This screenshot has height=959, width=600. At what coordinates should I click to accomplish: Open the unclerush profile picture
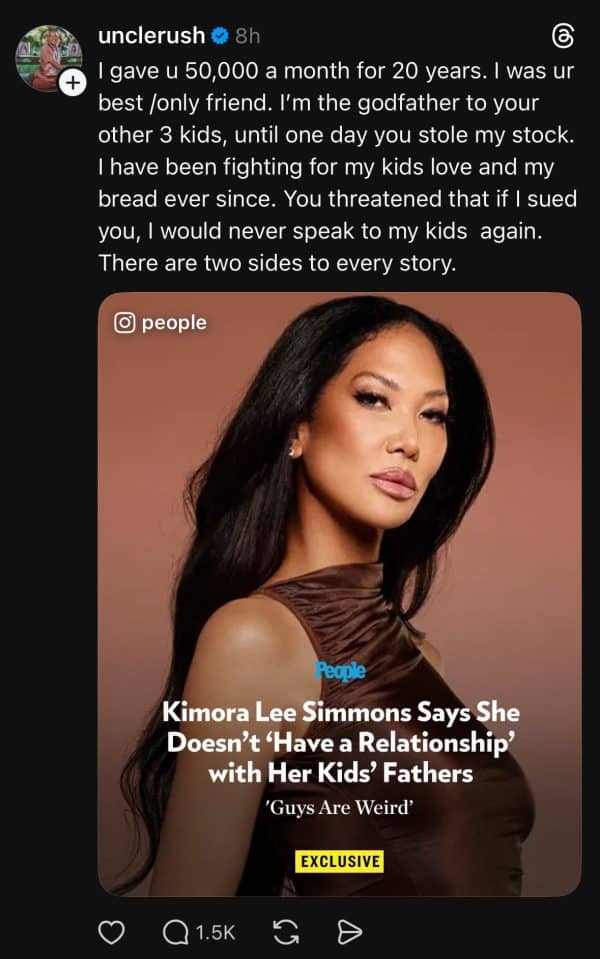48,57
